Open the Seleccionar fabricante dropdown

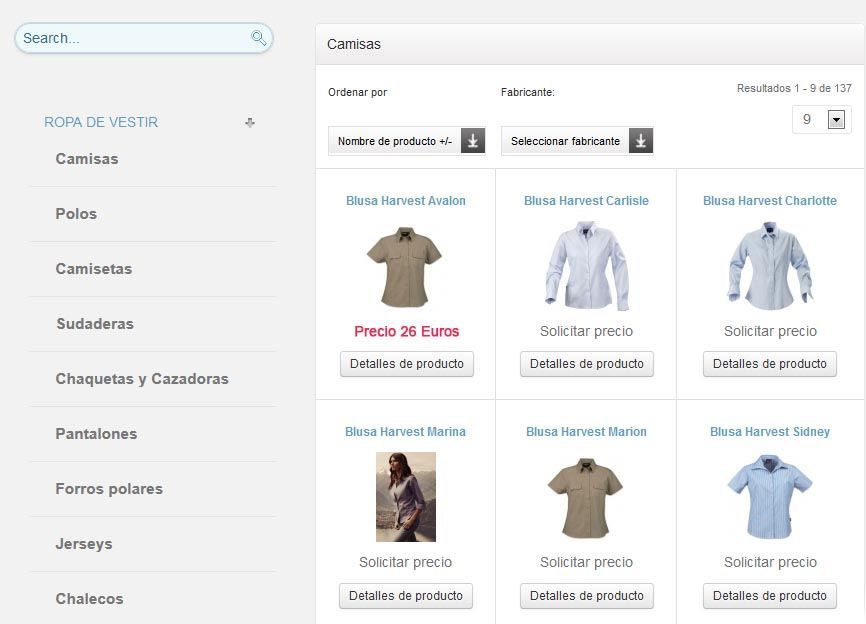coord(577,141)
